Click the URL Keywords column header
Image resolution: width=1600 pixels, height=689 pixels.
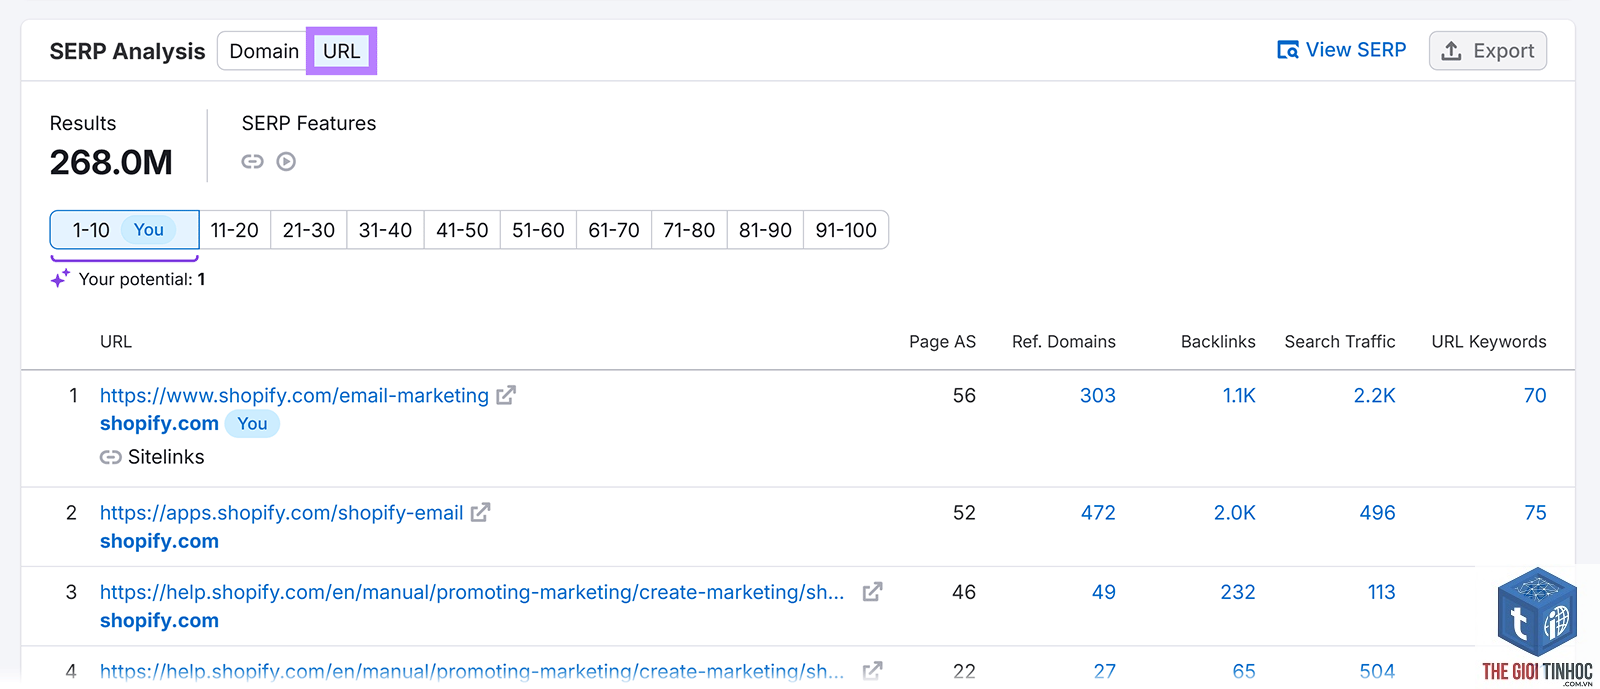(1489, 342)
